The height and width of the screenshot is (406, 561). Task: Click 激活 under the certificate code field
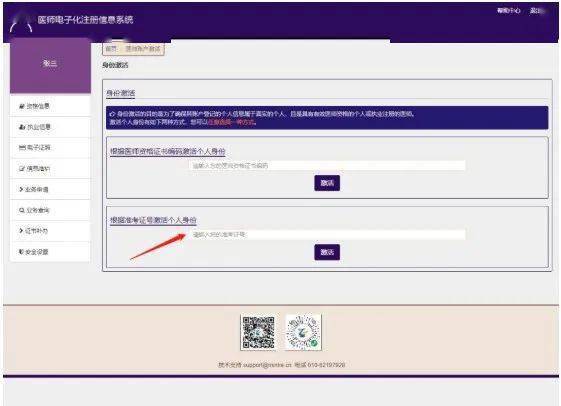pyautogui.click(x=327, y=183)
